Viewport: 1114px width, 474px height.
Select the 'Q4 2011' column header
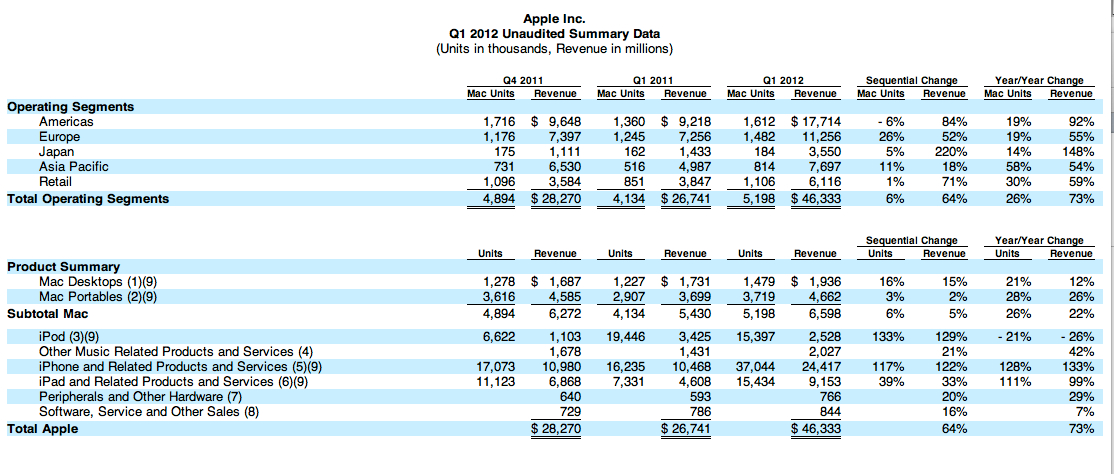click(522, 80)
